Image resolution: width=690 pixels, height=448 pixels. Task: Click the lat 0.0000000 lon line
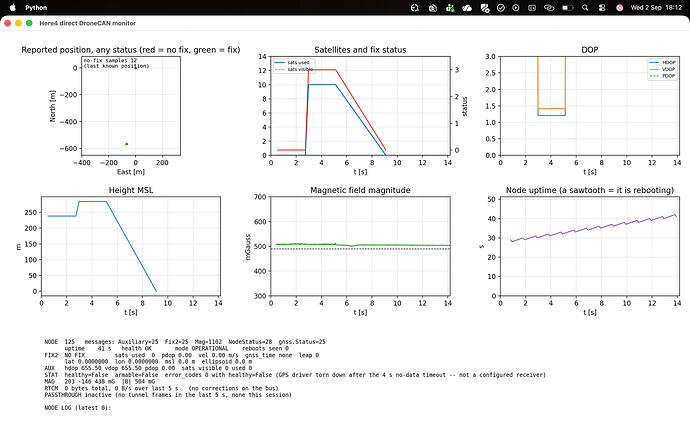coord(158,361)
